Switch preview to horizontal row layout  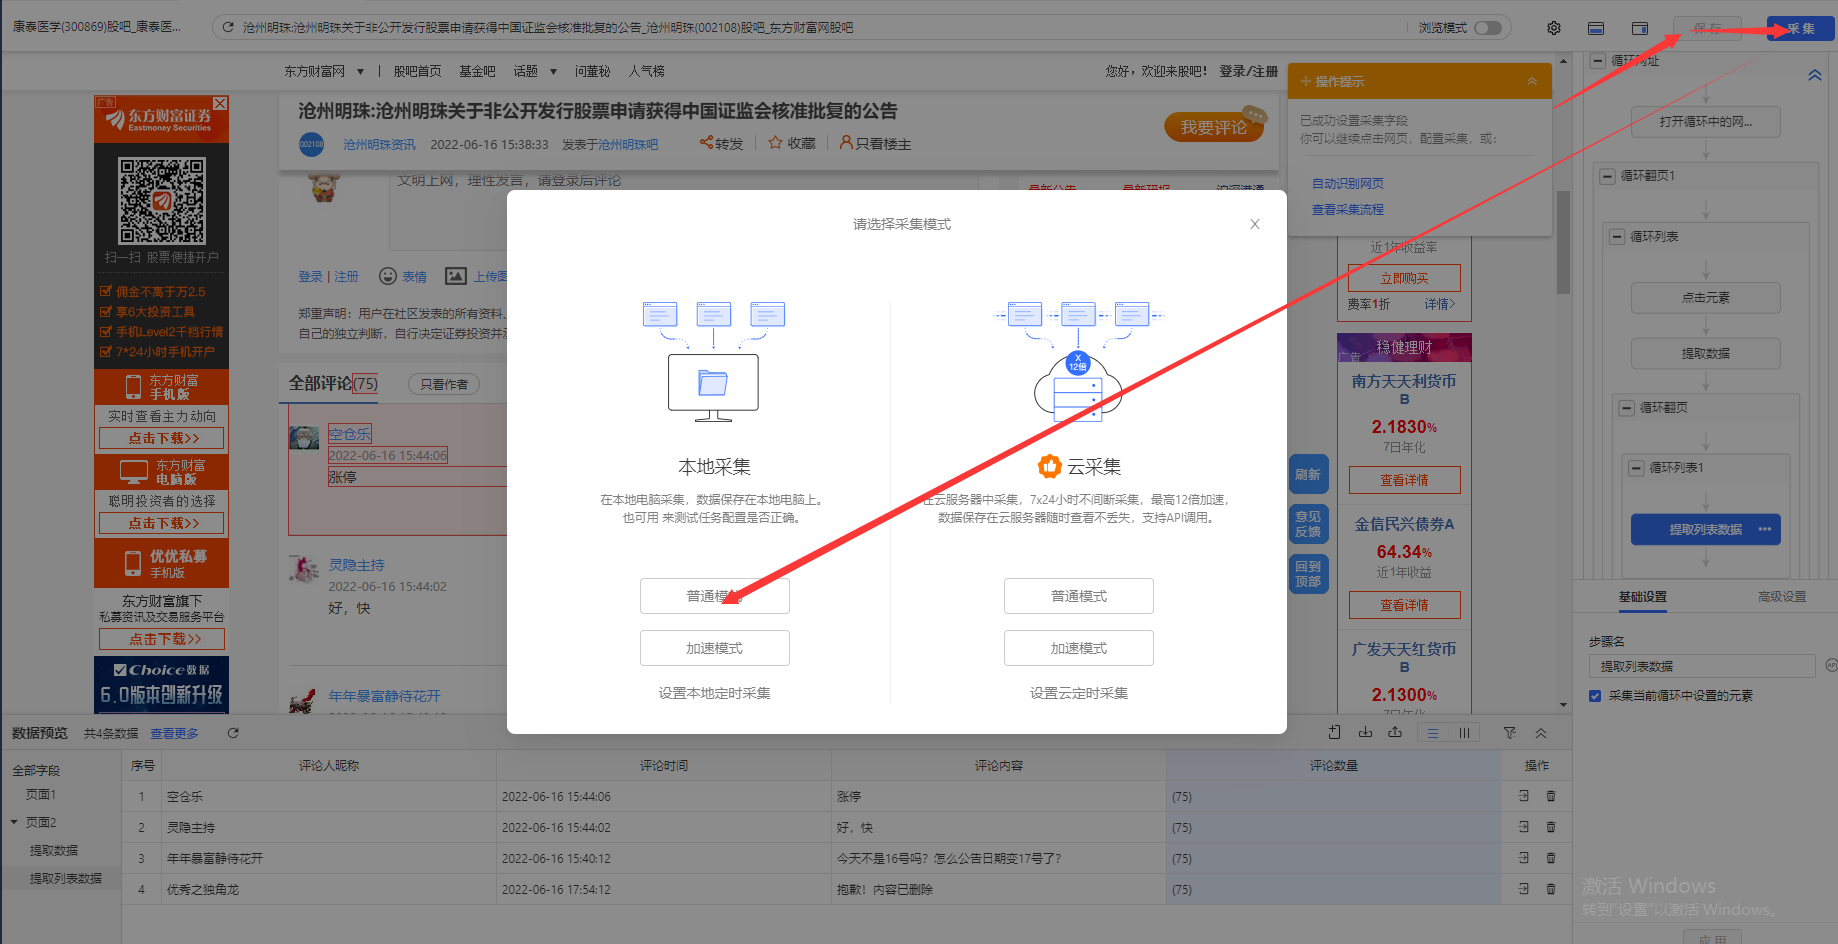pos(1433,733)
